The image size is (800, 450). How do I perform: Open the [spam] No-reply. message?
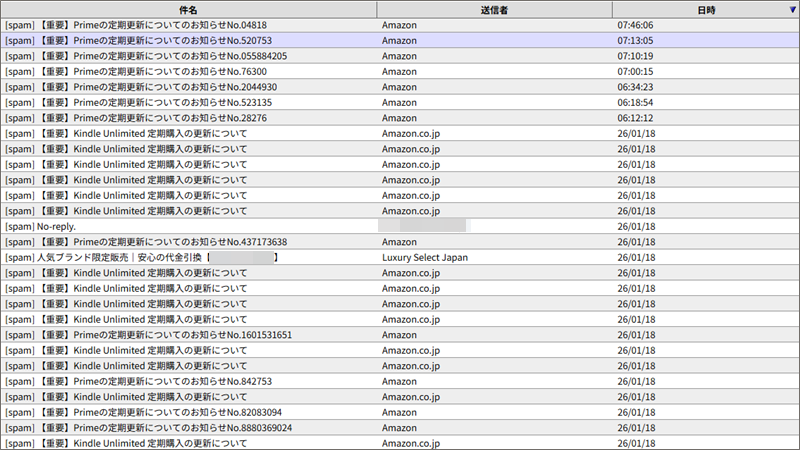[40, 227]
